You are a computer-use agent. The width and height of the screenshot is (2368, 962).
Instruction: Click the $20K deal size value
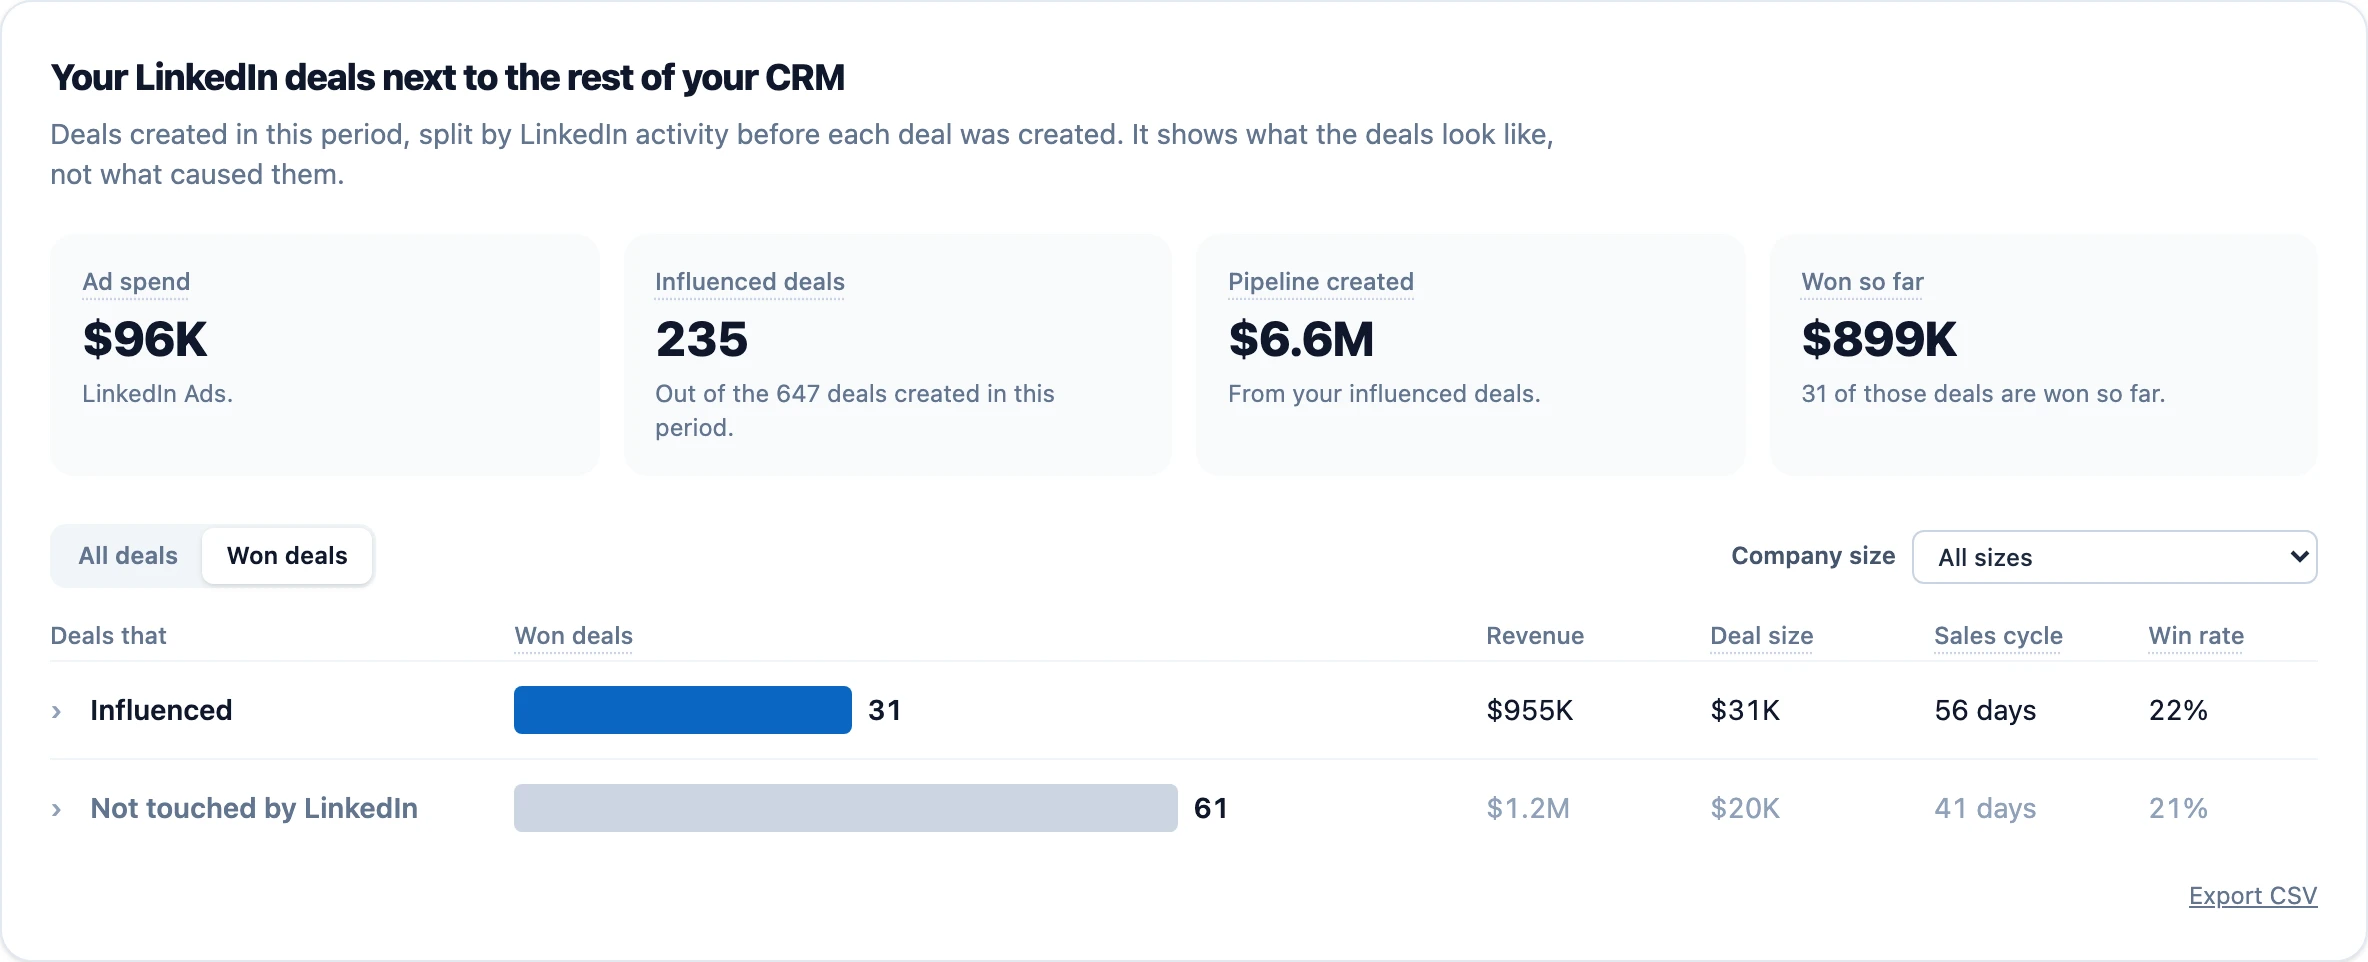[x=1745, y=808]
